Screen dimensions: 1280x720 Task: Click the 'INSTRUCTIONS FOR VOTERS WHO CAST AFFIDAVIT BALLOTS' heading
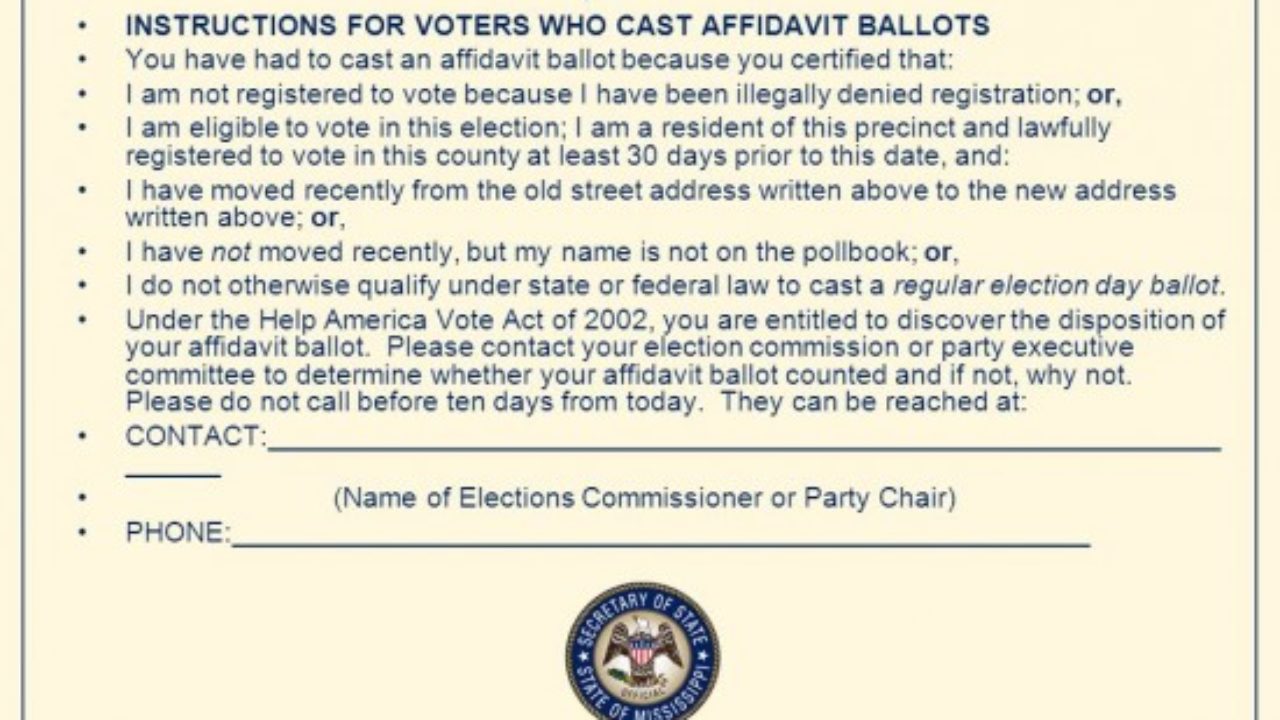(x=557, y=25)
